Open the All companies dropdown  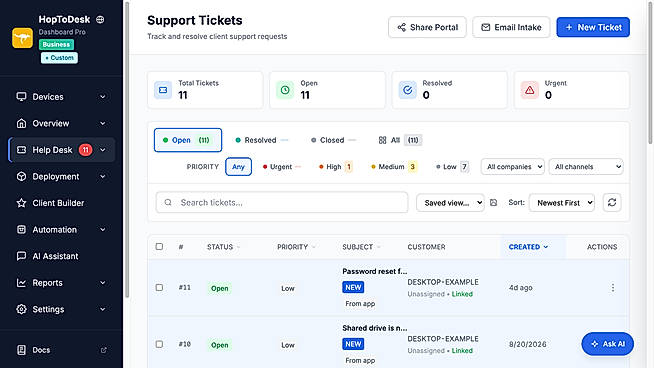pyautogui.click(x=513, y=167)
